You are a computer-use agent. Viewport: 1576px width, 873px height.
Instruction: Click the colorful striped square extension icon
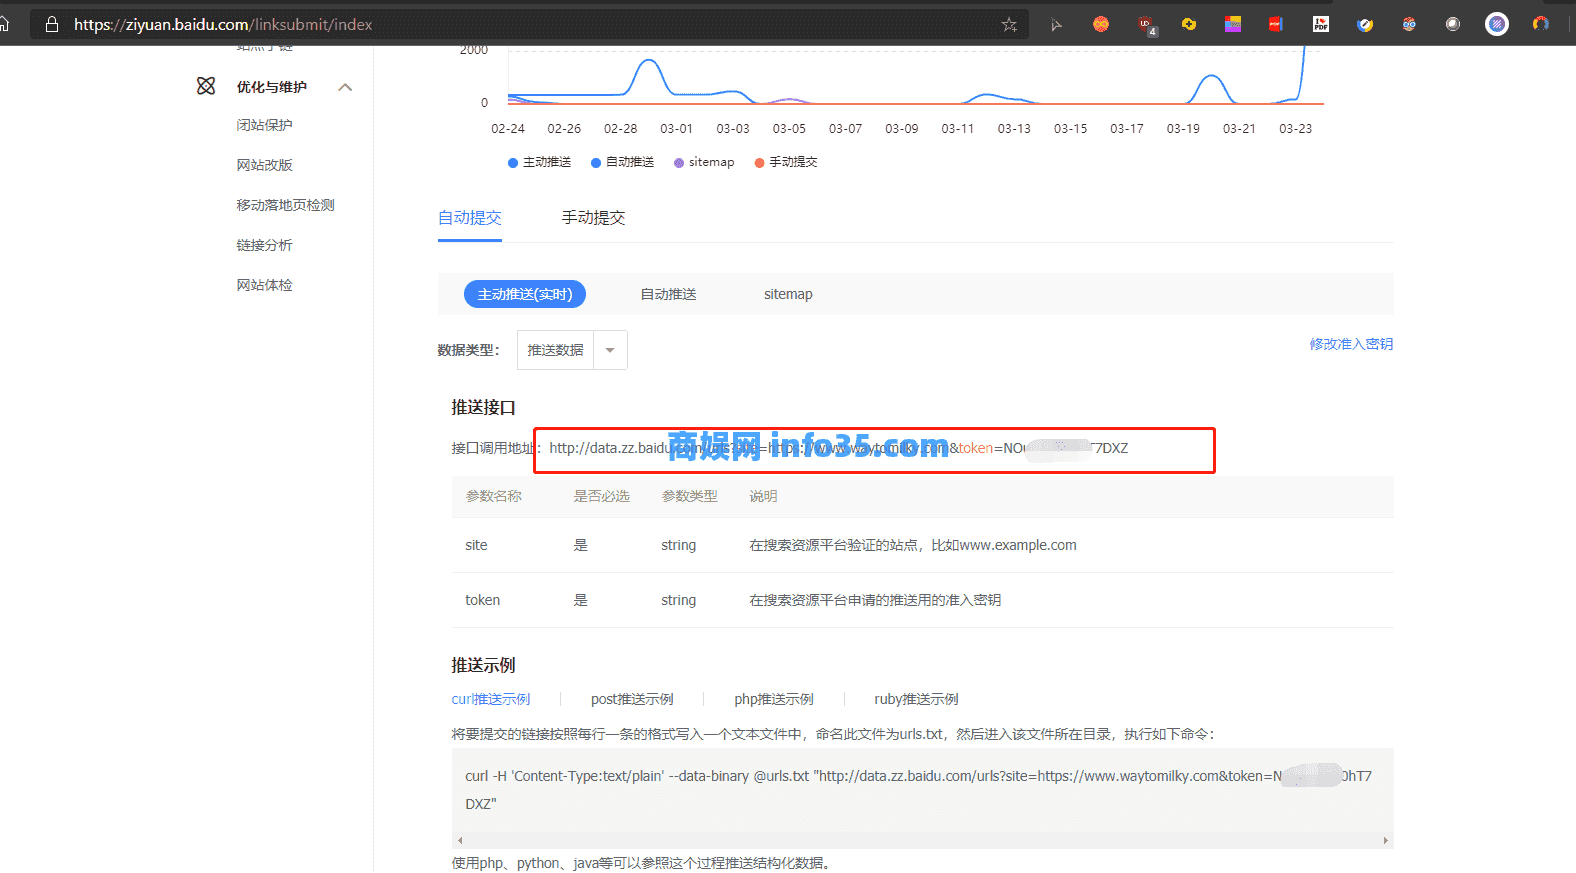[1233, 24]
